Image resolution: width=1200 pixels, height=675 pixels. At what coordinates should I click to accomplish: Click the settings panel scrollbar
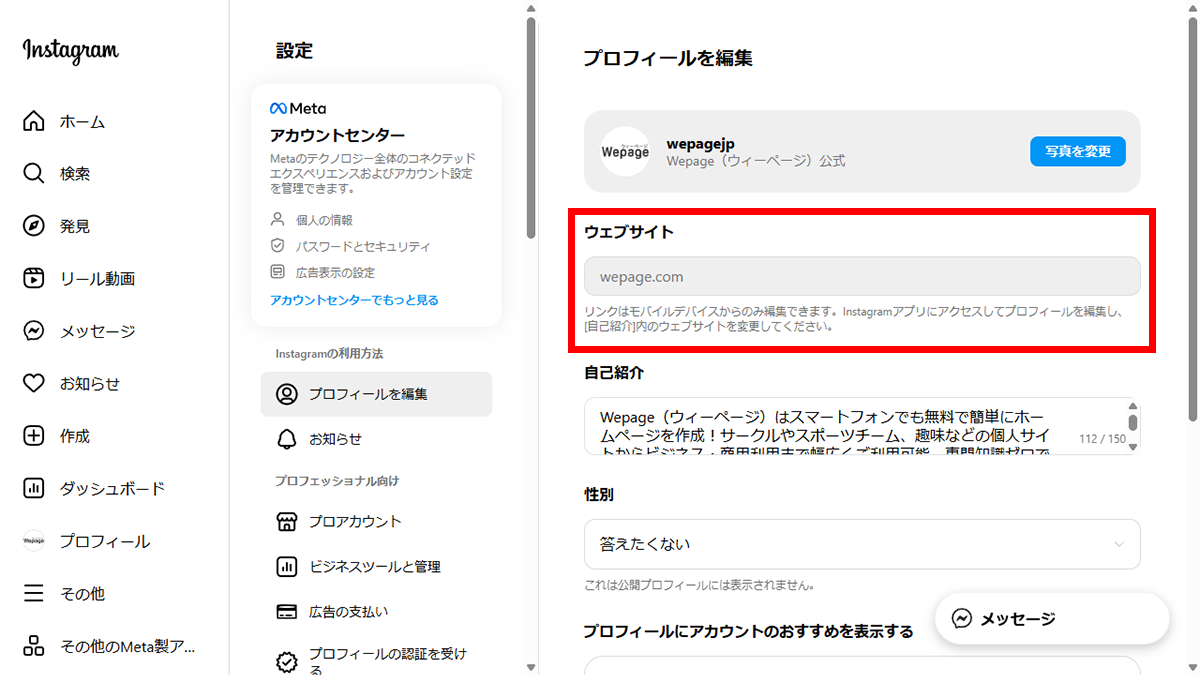(x=531, y=129)
